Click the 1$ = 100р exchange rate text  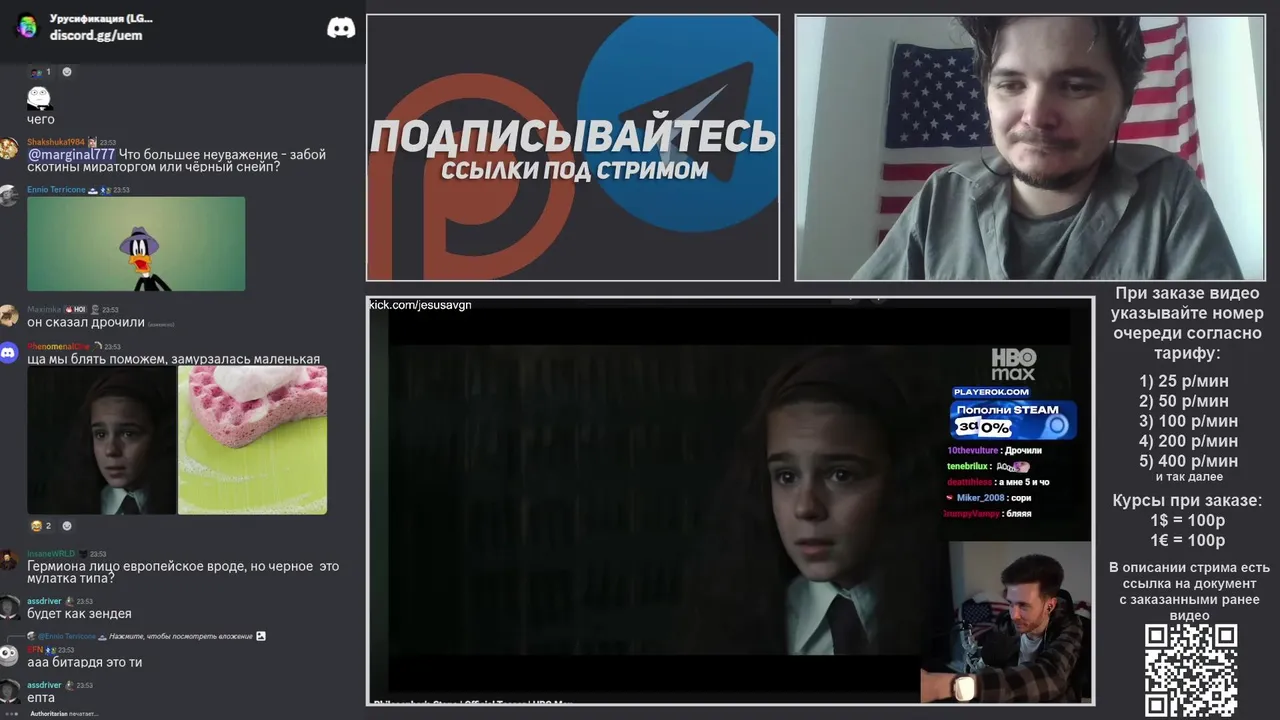1187,520
